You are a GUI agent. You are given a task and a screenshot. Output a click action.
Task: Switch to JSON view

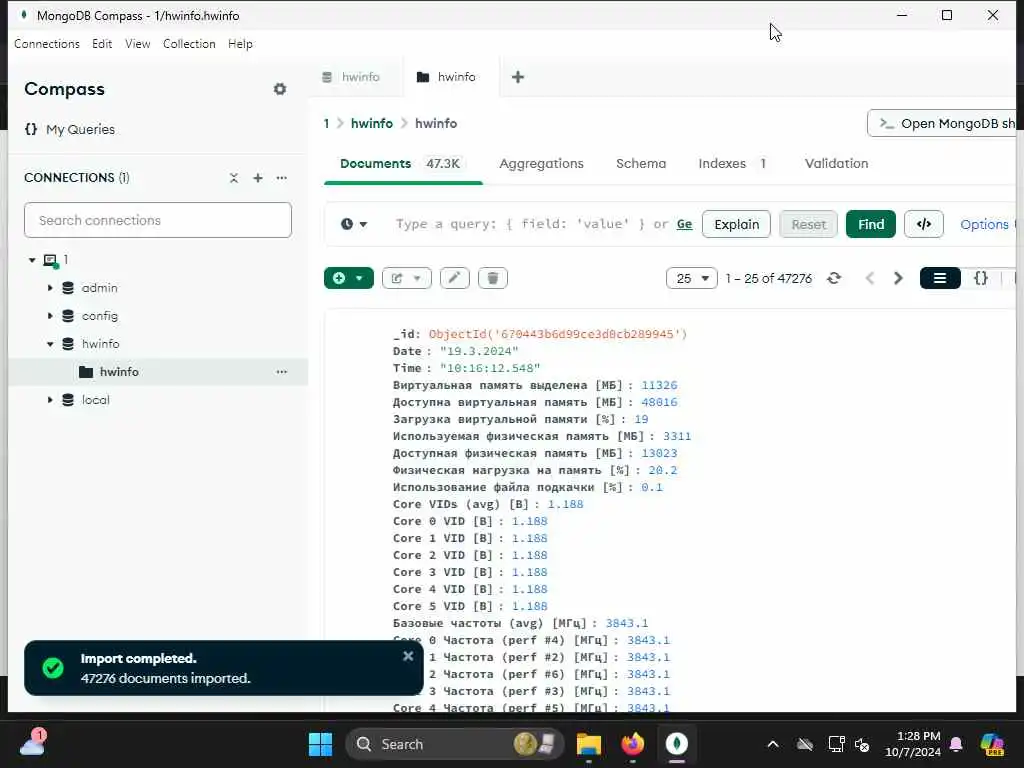point(981,278)
